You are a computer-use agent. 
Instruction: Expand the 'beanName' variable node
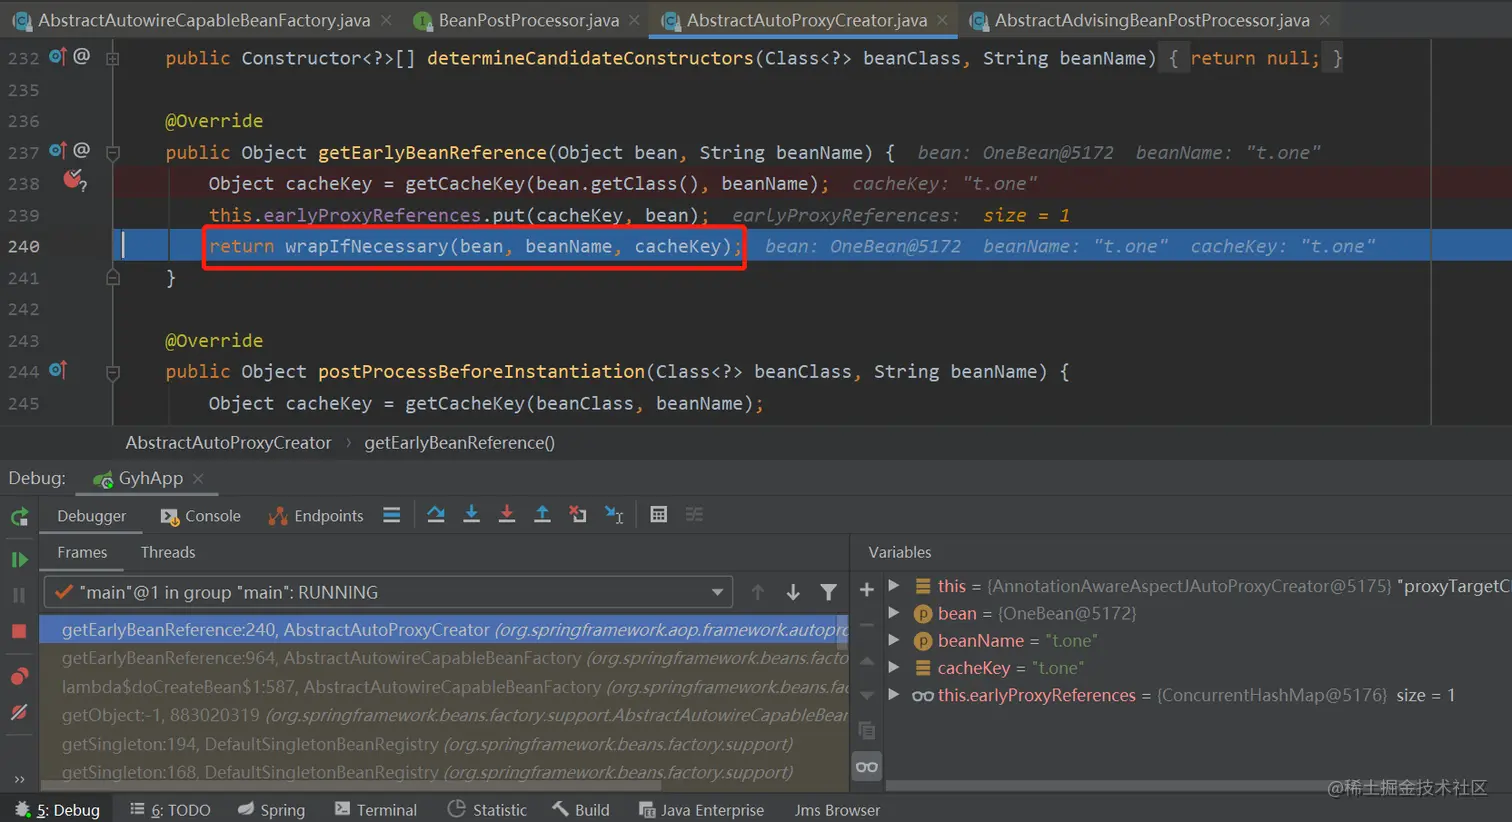(x=894, y=640)
